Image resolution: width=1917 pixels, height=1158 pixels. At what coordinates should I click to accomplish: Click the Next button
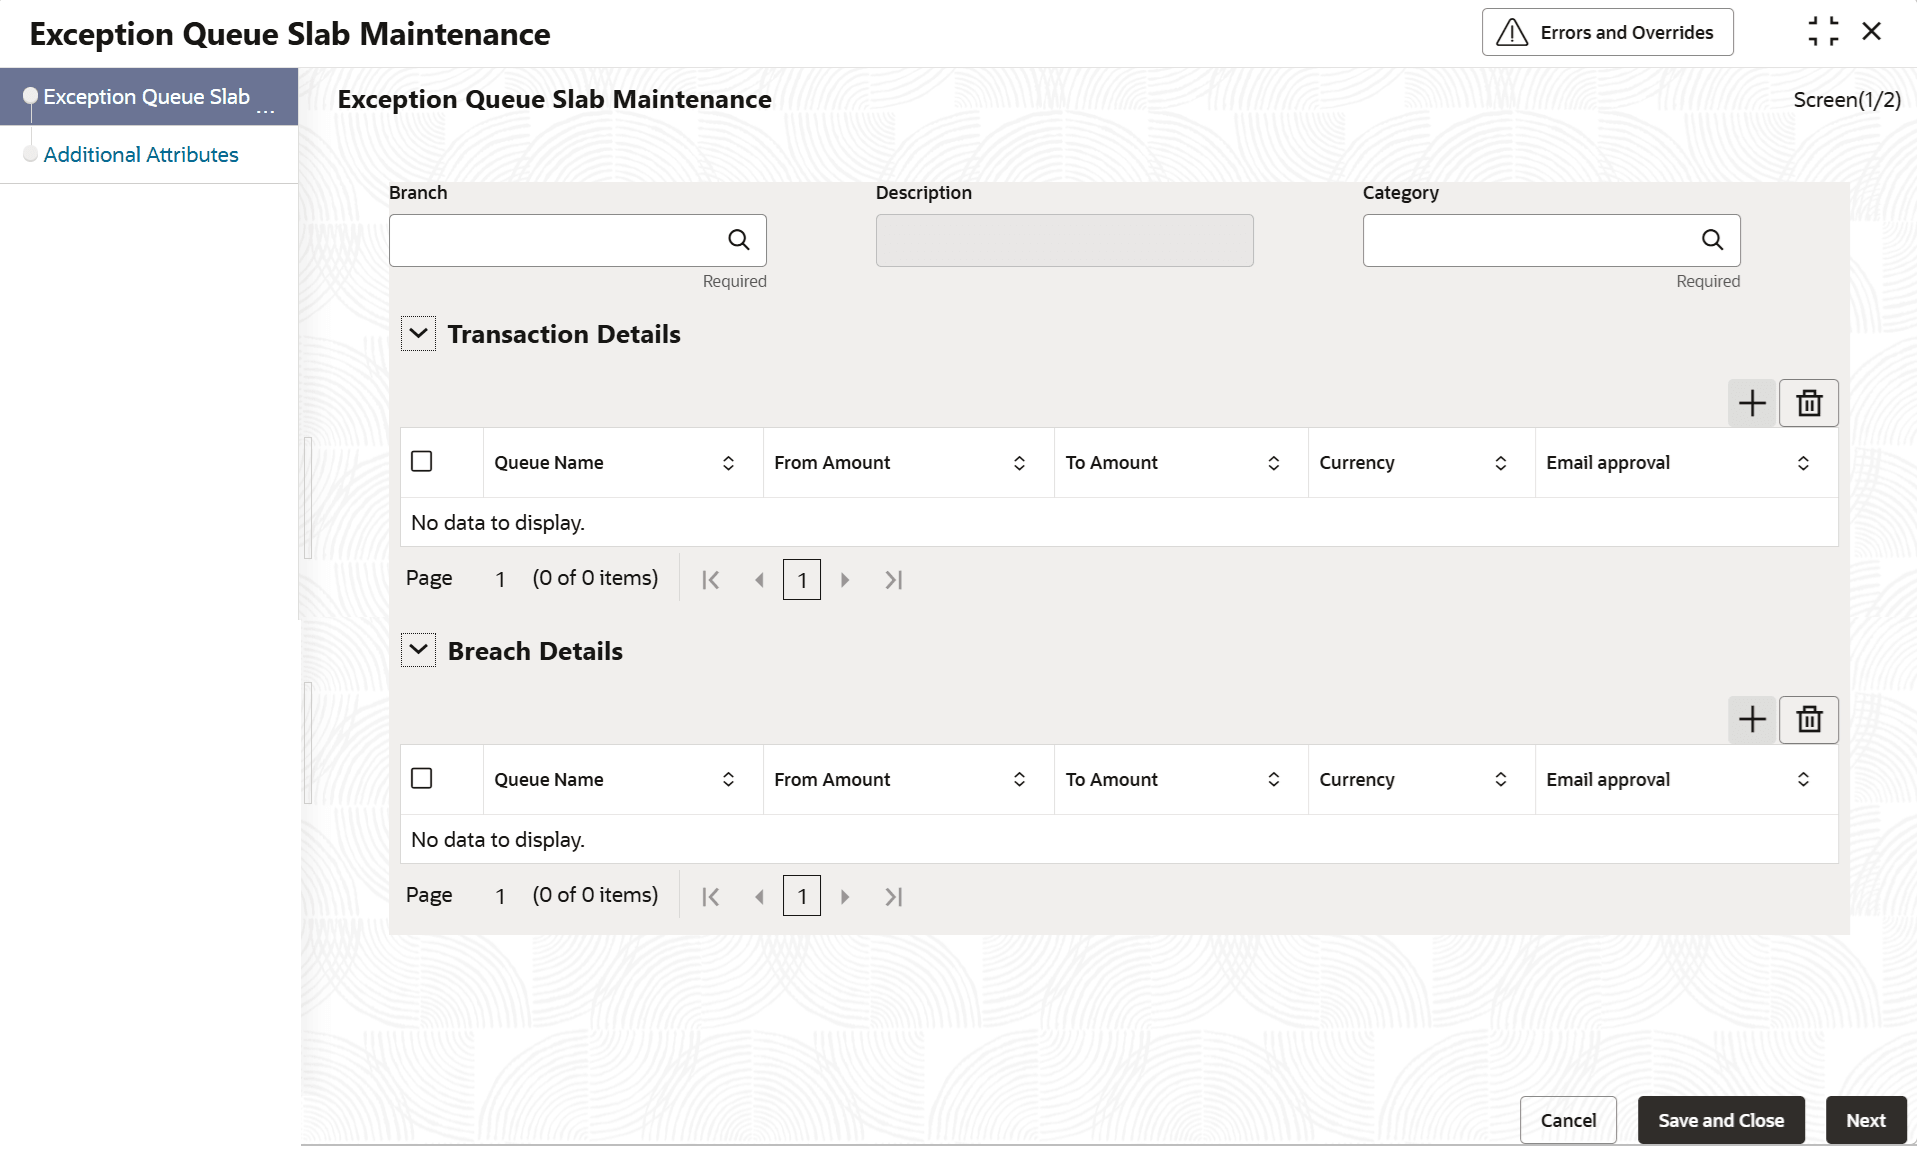[1866, 1120]
